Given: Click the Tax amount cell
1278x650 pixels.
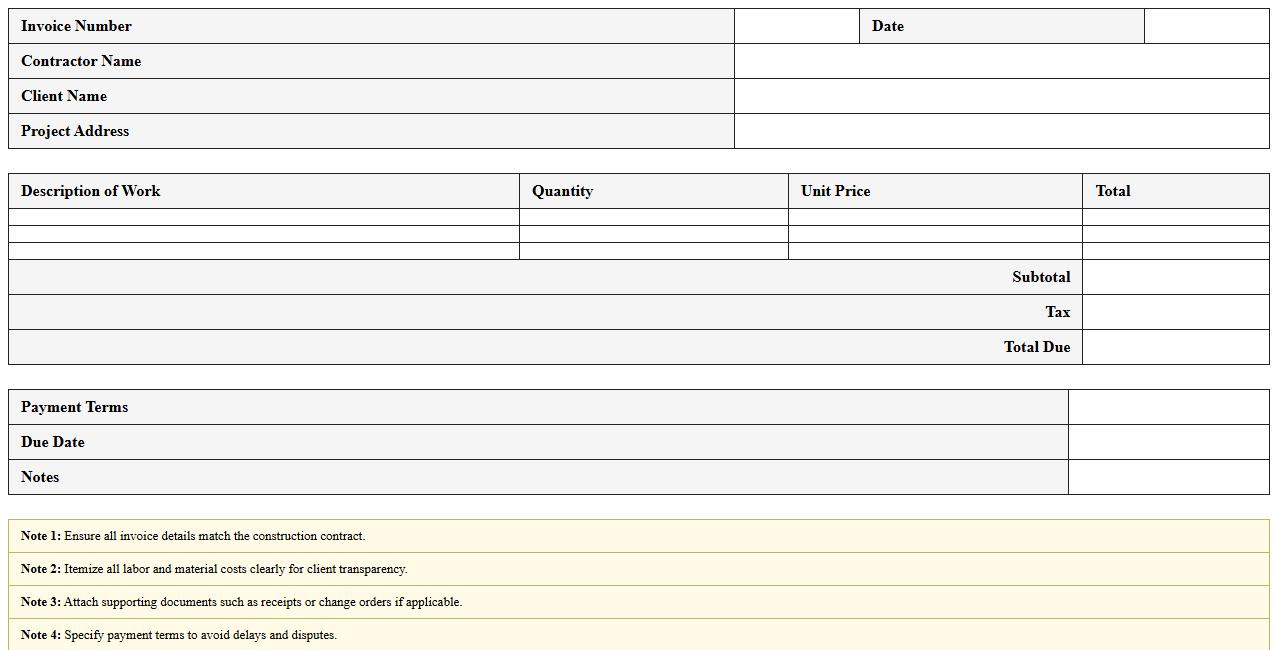Looking at the screenshot, I should [1175, 312].
